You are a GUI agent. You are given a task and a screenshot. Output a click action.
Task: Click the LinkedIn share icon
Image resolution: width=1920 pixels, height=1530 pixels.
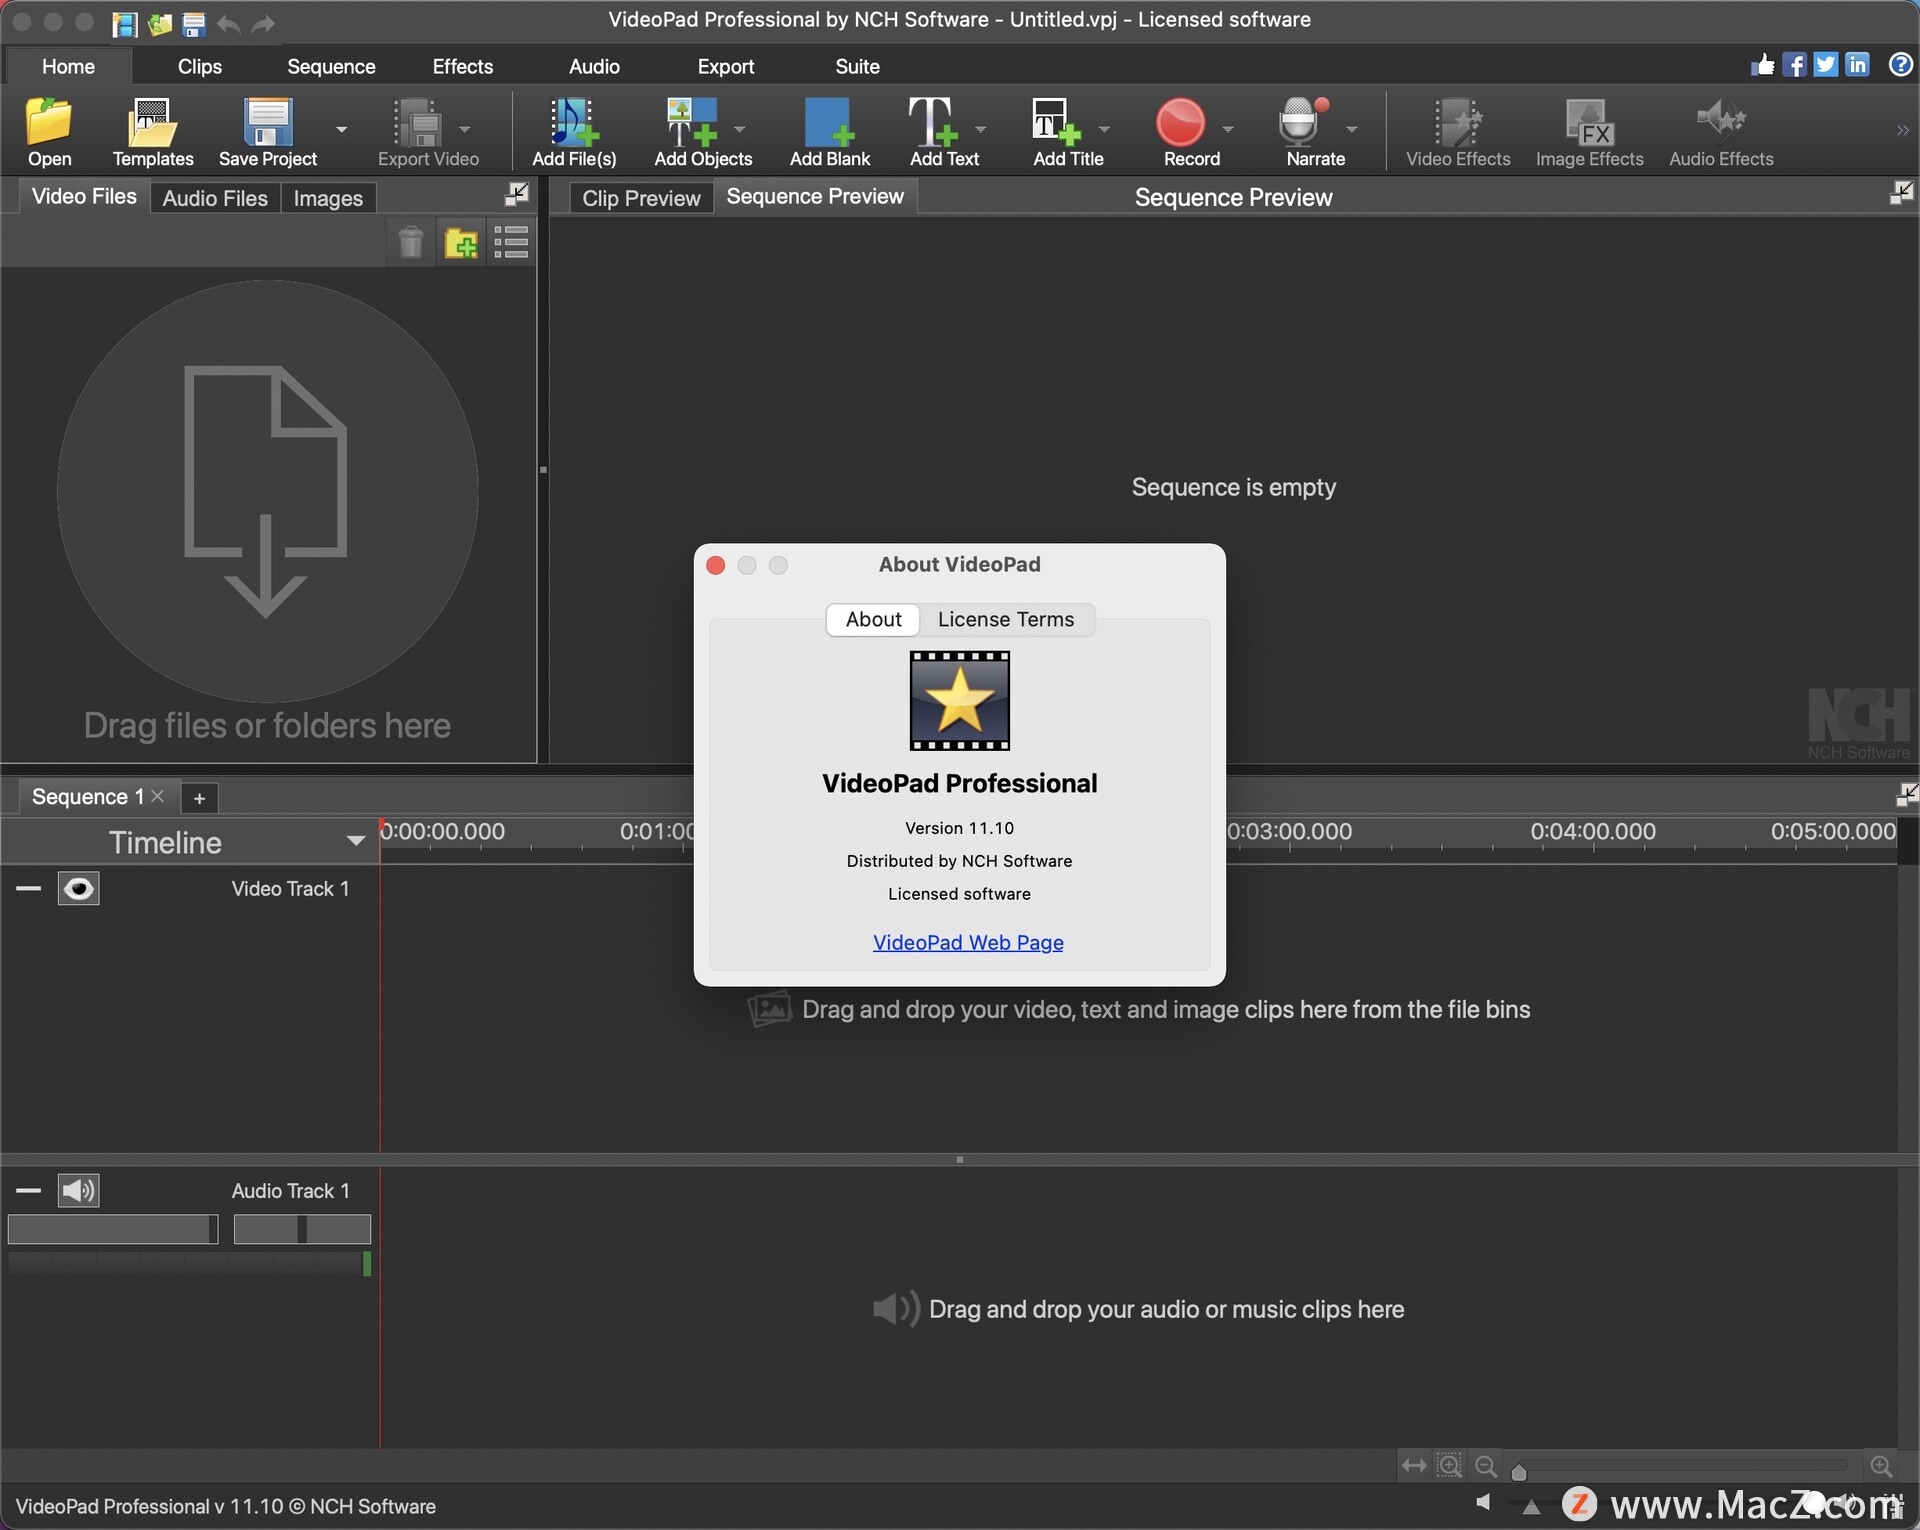point(1857,65)
